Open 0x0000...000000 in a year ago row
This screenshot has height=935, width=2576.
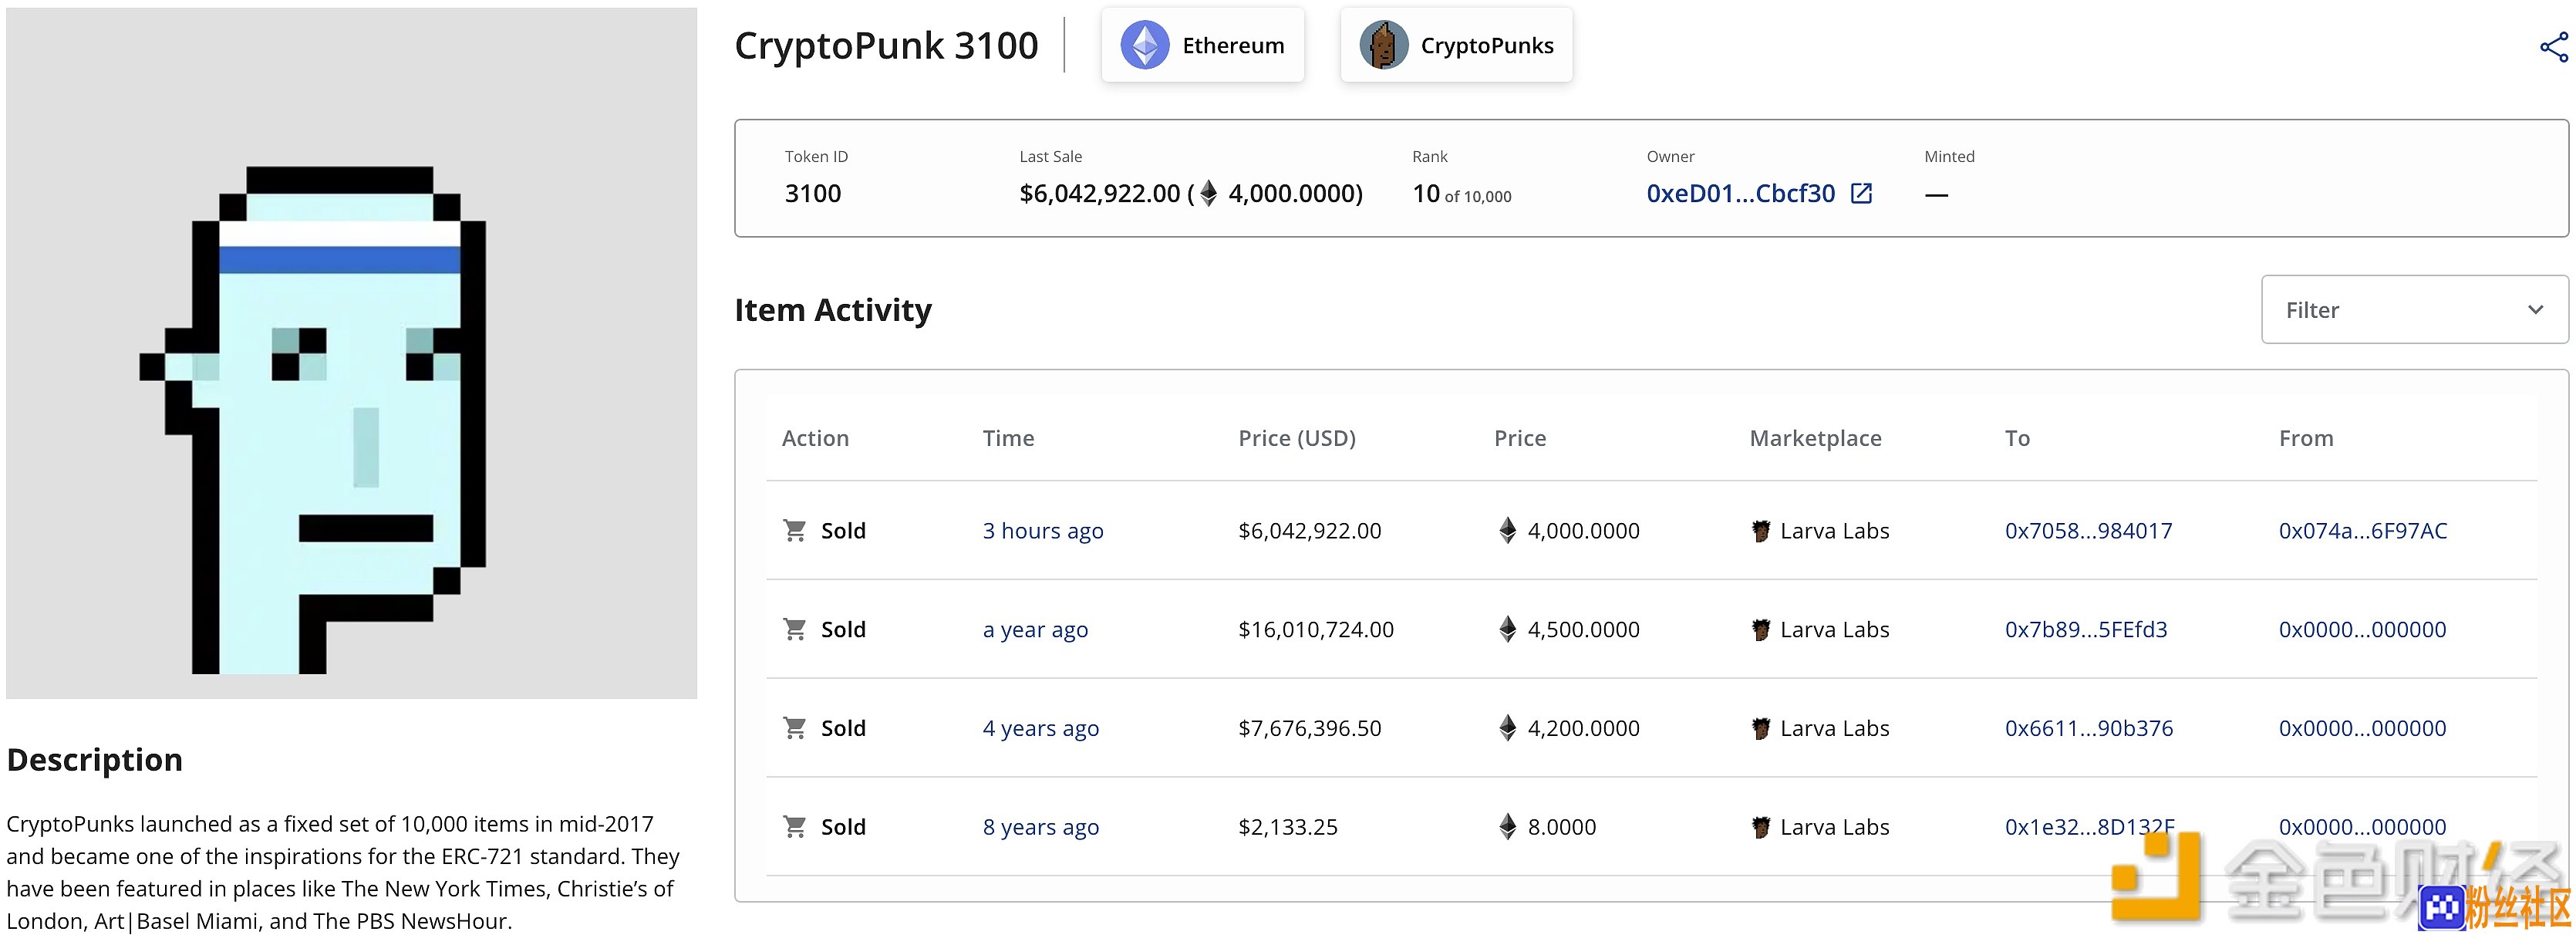pyautogui.click(x=2362, y=630)
